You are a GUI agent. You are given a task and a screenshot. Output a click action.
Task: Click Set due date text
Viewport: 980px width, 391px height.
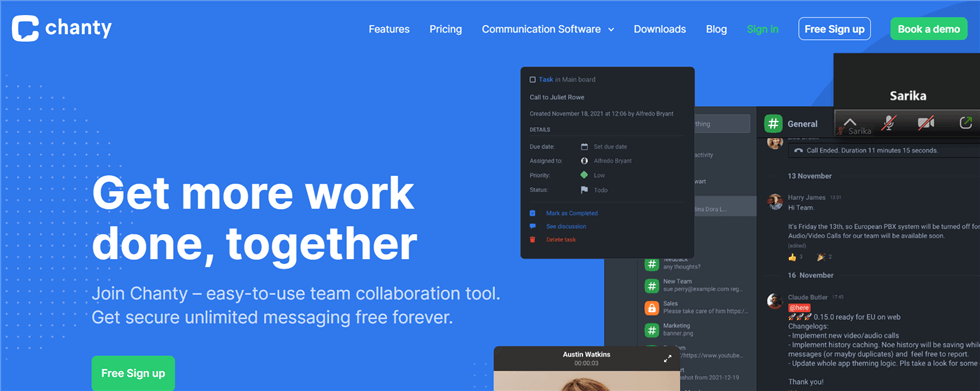610,147
